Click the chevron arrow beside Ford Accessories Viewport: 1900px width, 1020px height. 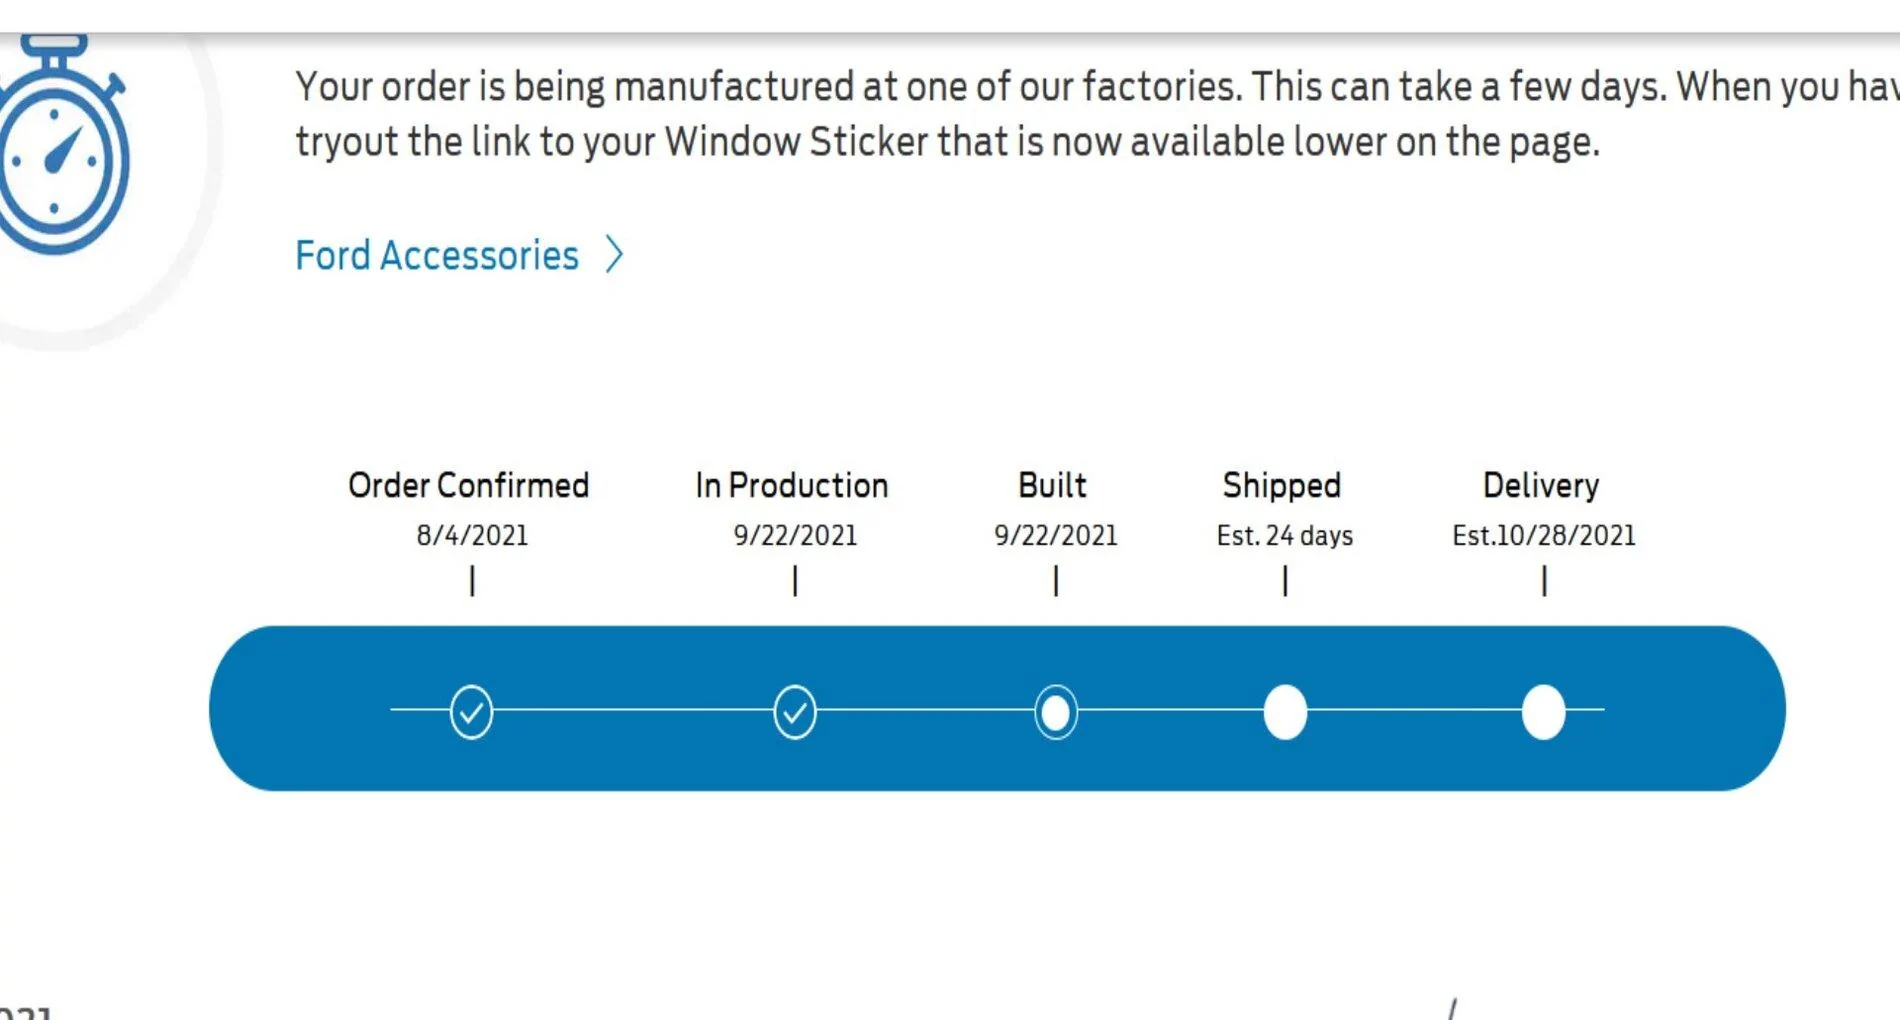pos(614,255)
